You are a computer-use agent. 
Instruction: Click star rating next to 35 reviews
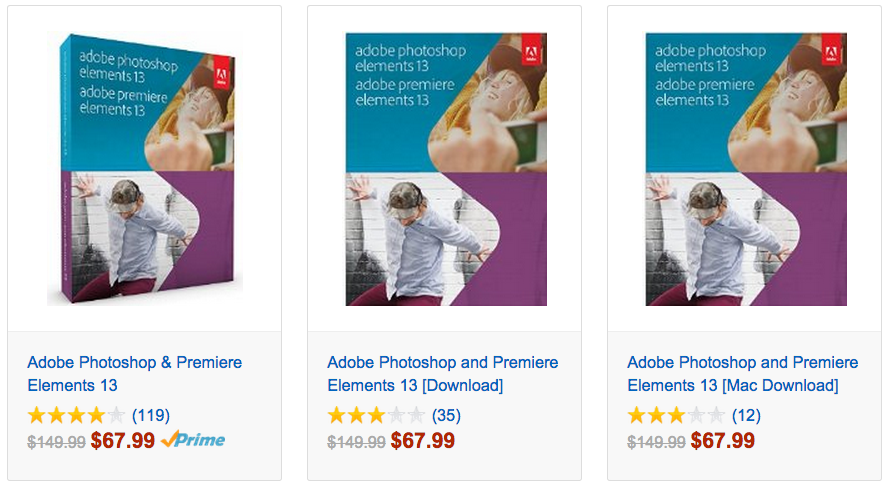(x=376, y=415)
